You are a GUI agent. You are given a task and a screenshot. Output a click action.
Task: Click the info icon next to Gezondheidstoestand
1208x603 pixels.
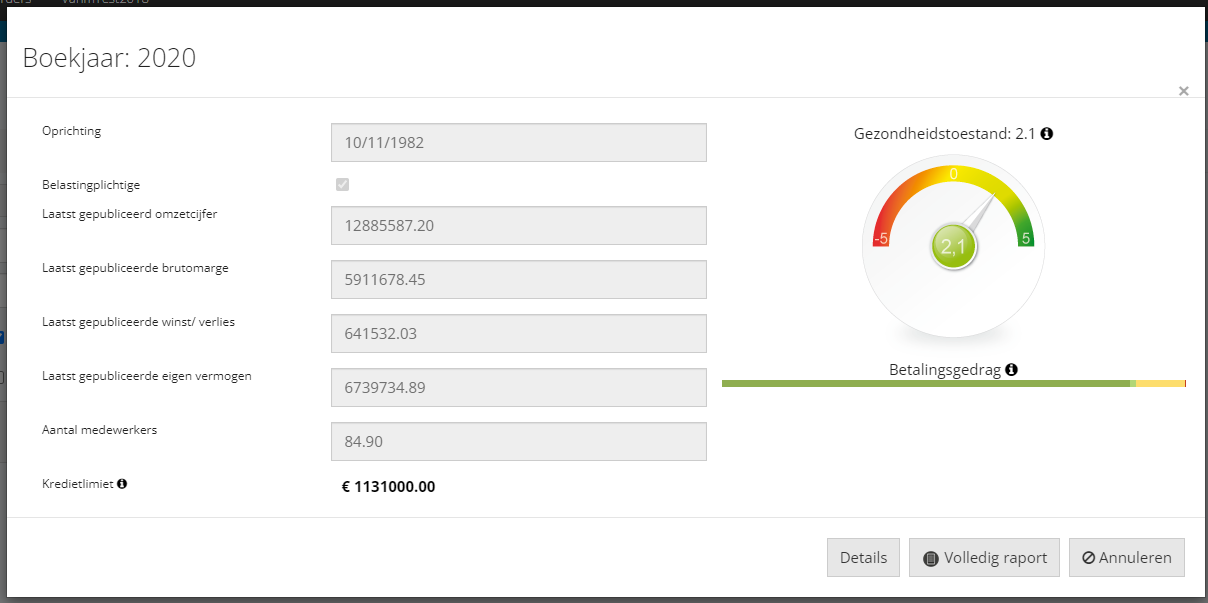tap(1047, 133)
